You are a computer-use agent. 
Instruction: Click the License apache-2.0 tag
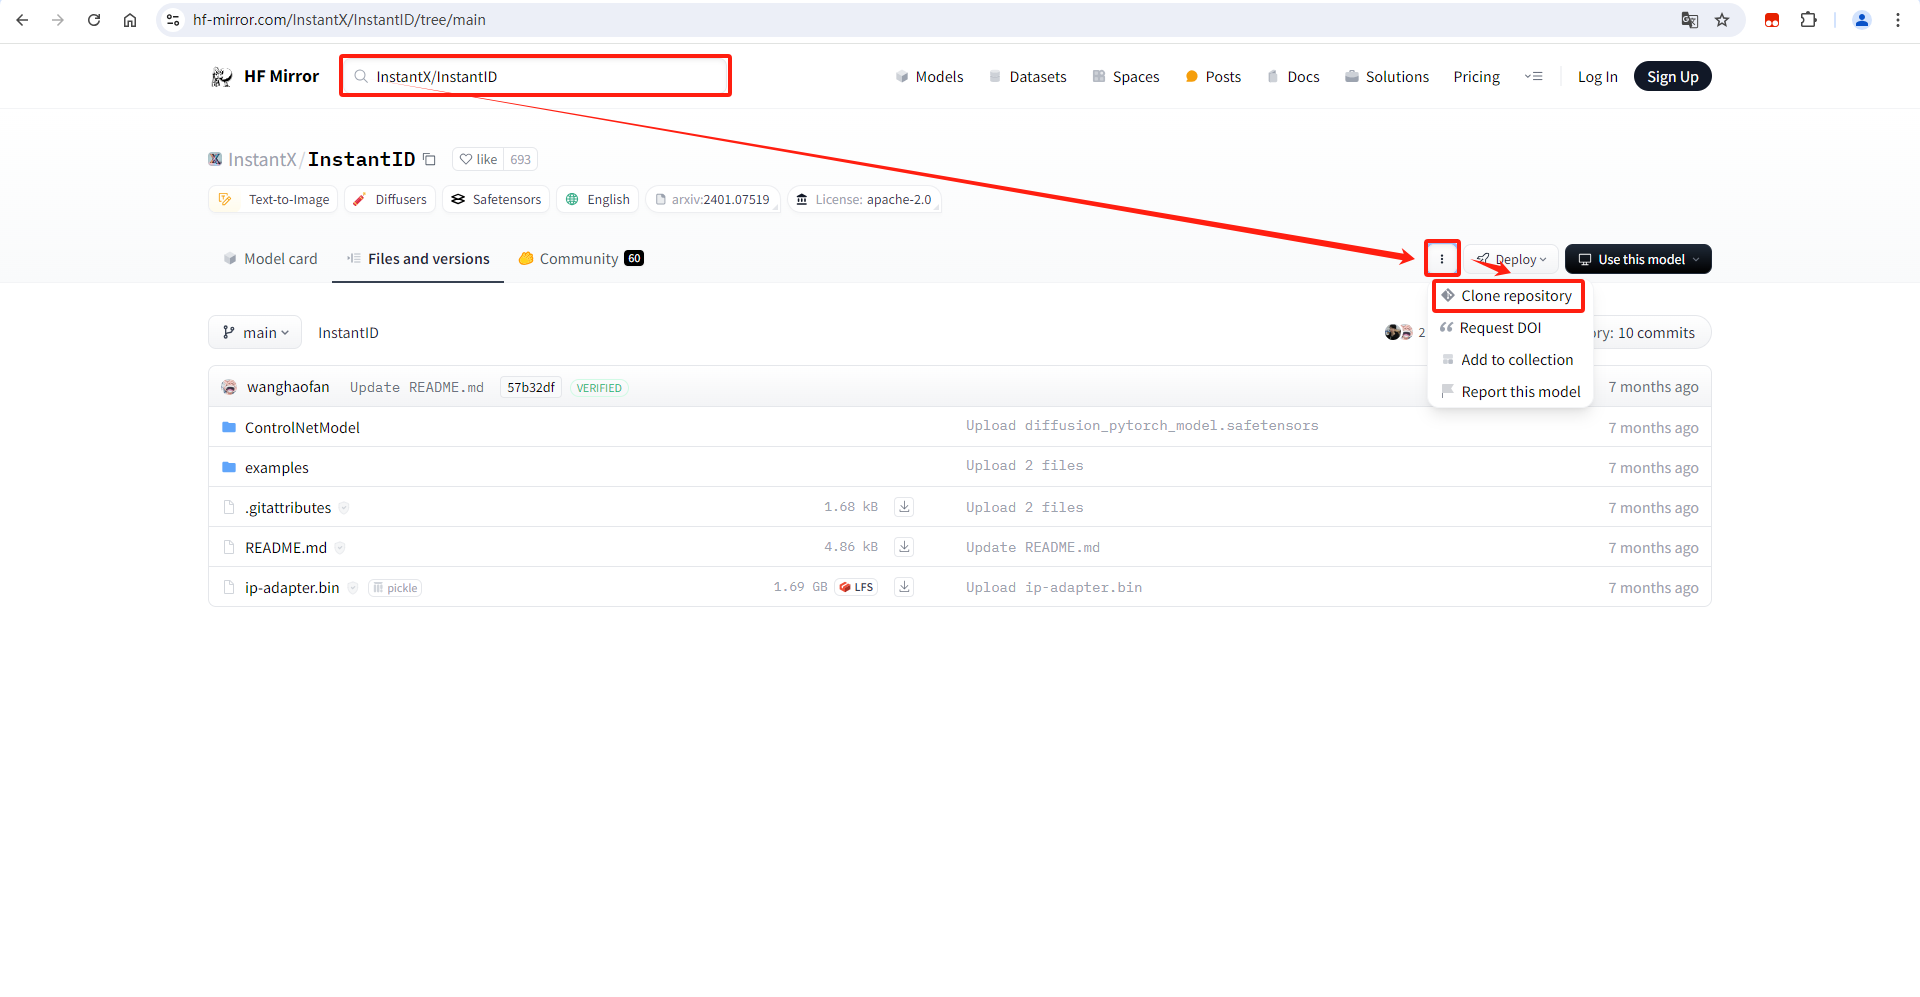pos(864,200)
